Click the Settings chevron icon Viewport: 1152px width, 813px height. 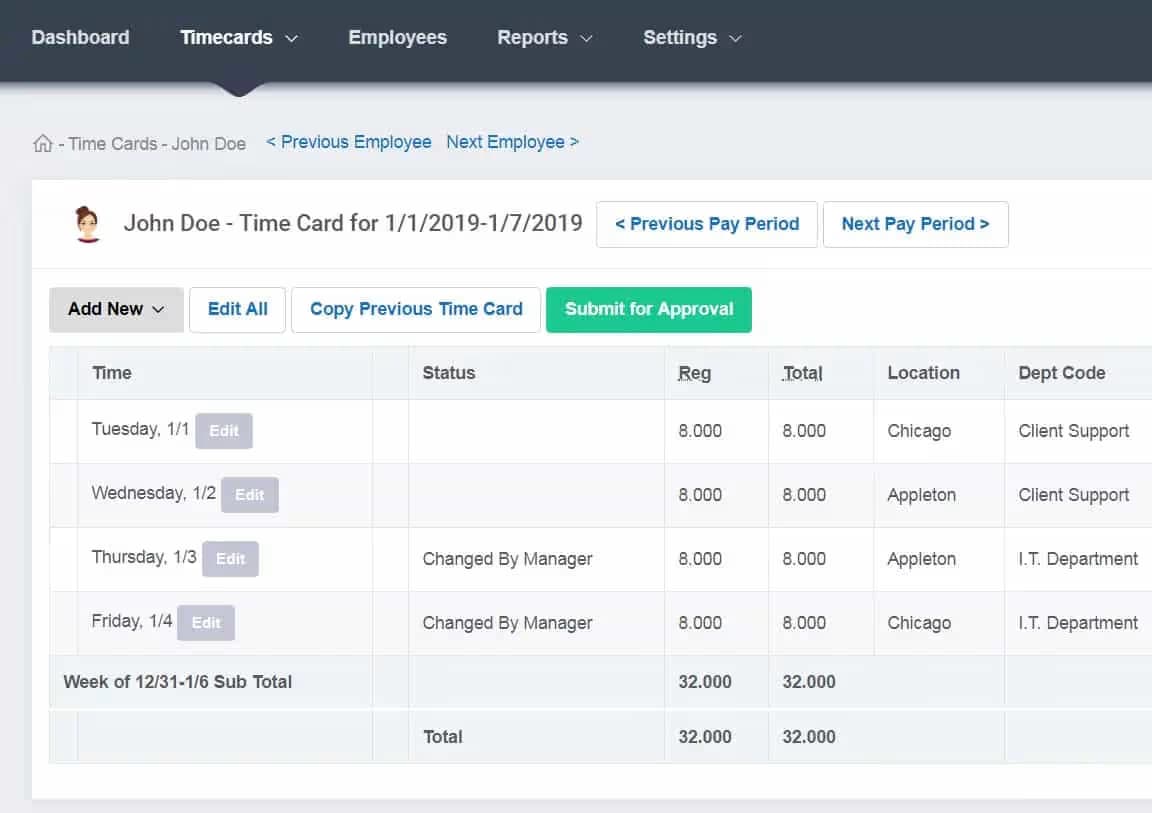(736, 38)
